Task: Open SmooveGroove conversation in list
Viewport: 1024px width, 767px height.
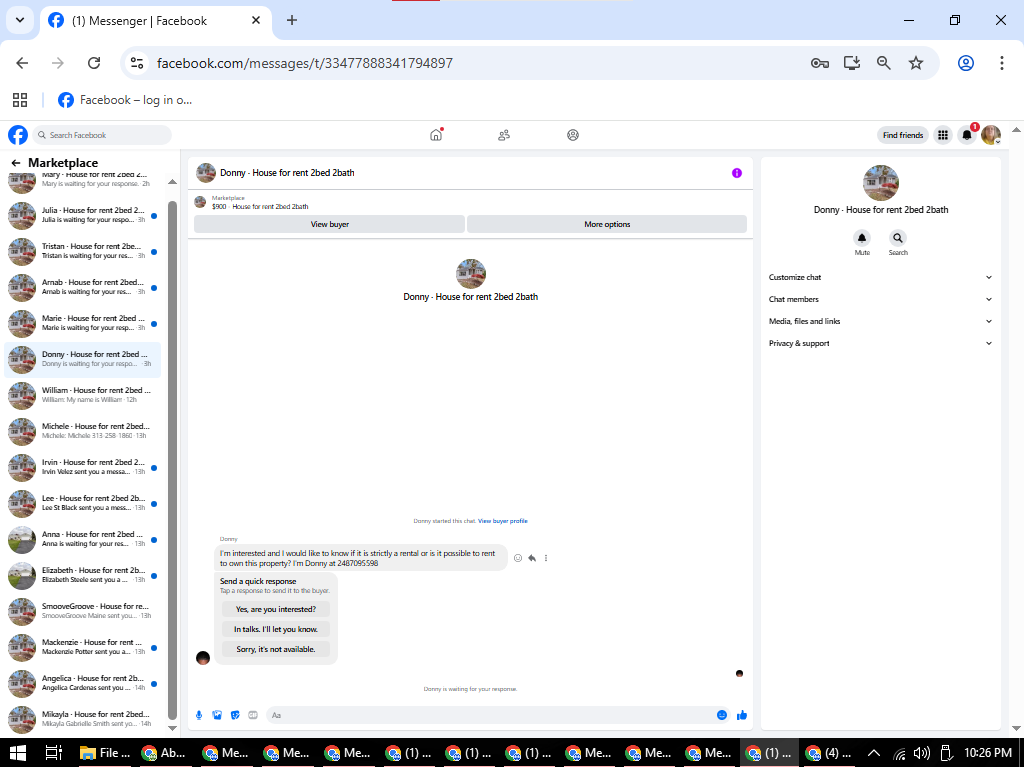Action: point(82,612)
